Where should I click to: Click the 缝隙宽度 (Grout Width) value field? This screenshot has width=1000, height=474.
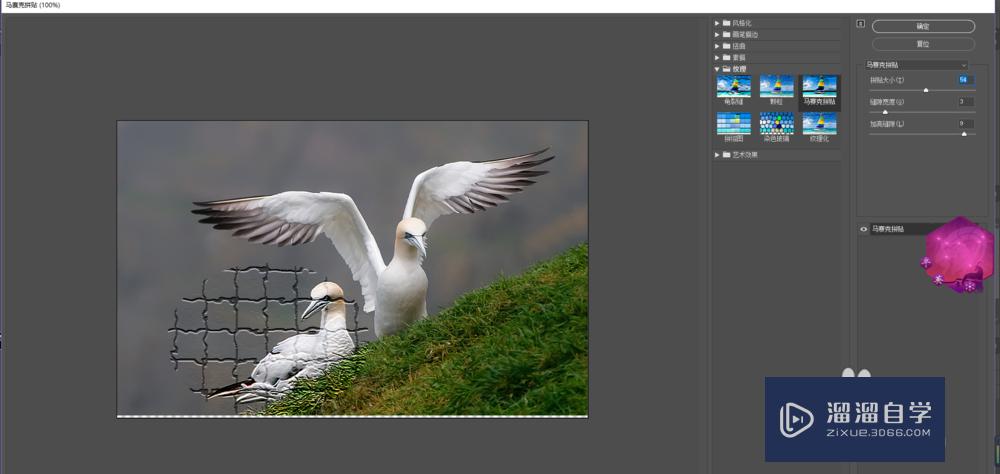[965, 101]
